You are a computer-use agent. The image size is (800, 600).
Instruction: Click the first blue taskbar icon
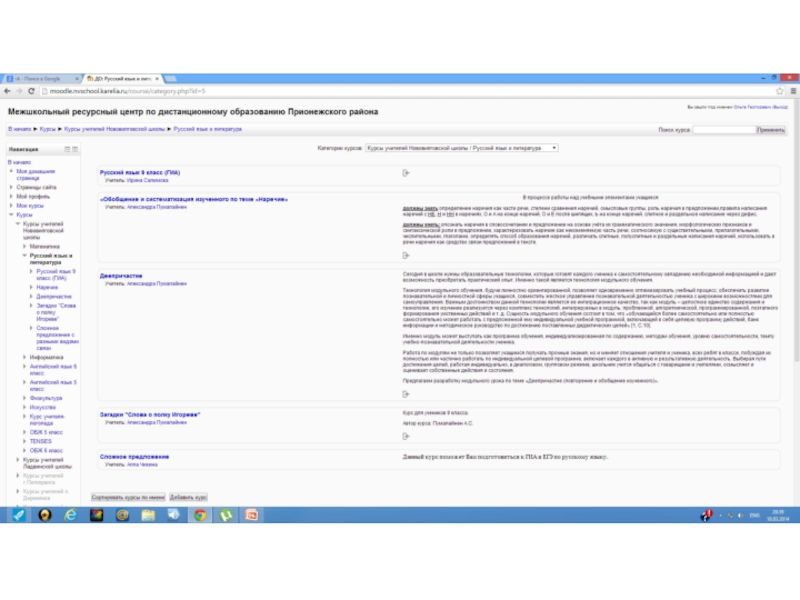pyautogui.click(x=19, y=515)
